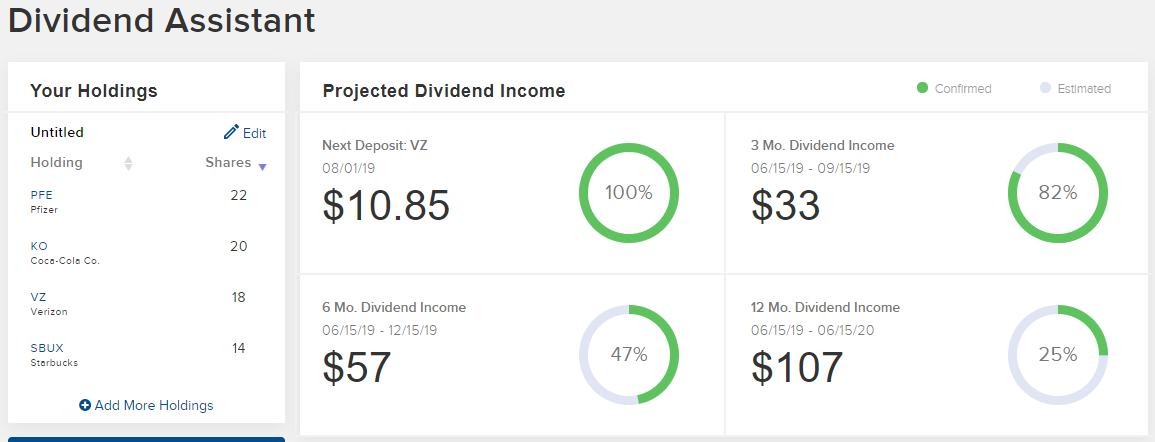Screen dimensions: 1155x442
Task: Click the Add More Holdings link
Action: pyautogui.click(x=154, y=405)
